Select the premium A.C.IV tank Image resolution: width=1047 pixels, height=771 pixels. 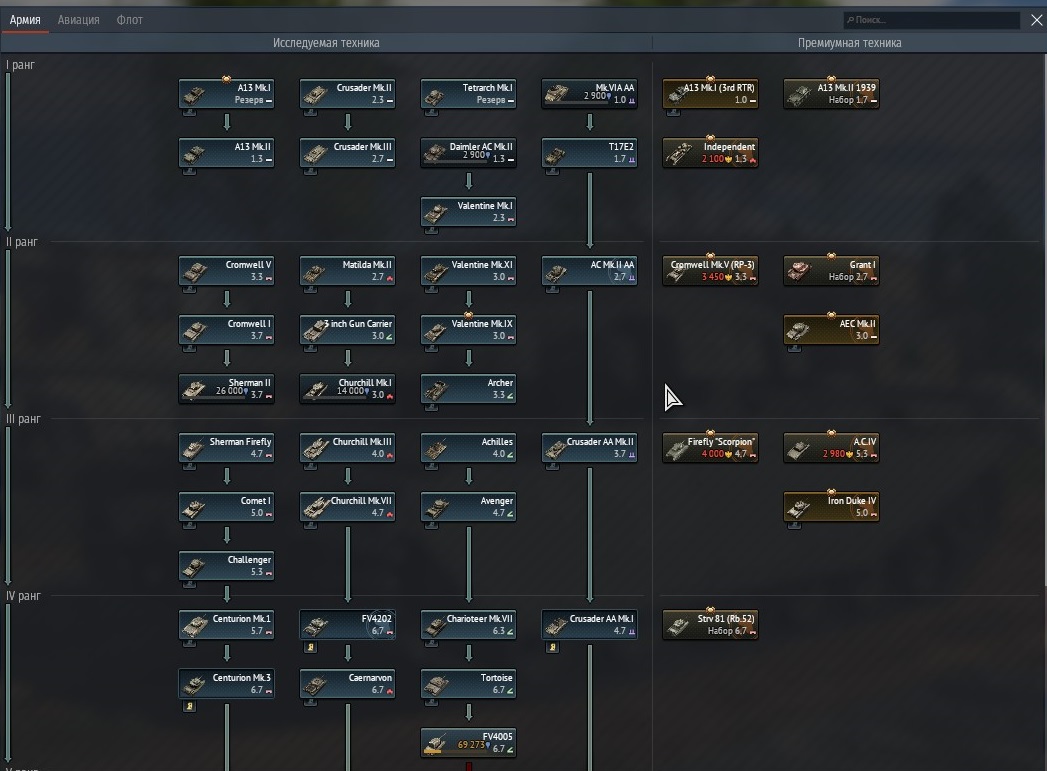[831, 448]
